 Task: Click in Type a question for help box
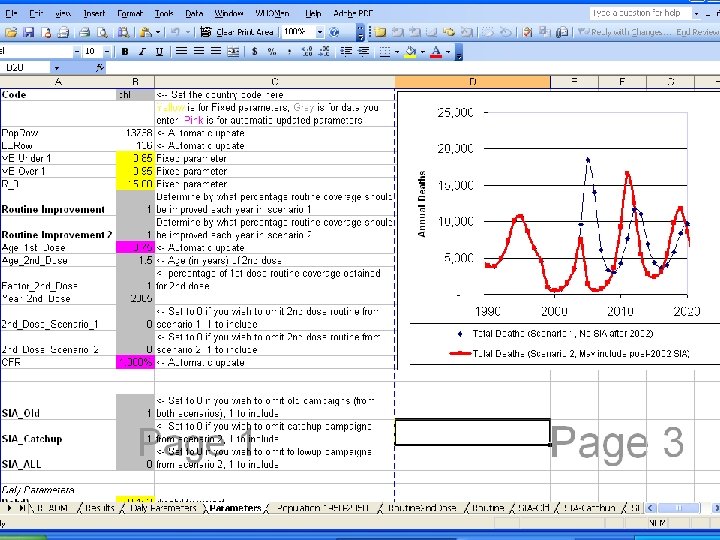pyautogui.click(x=640, y=13)
